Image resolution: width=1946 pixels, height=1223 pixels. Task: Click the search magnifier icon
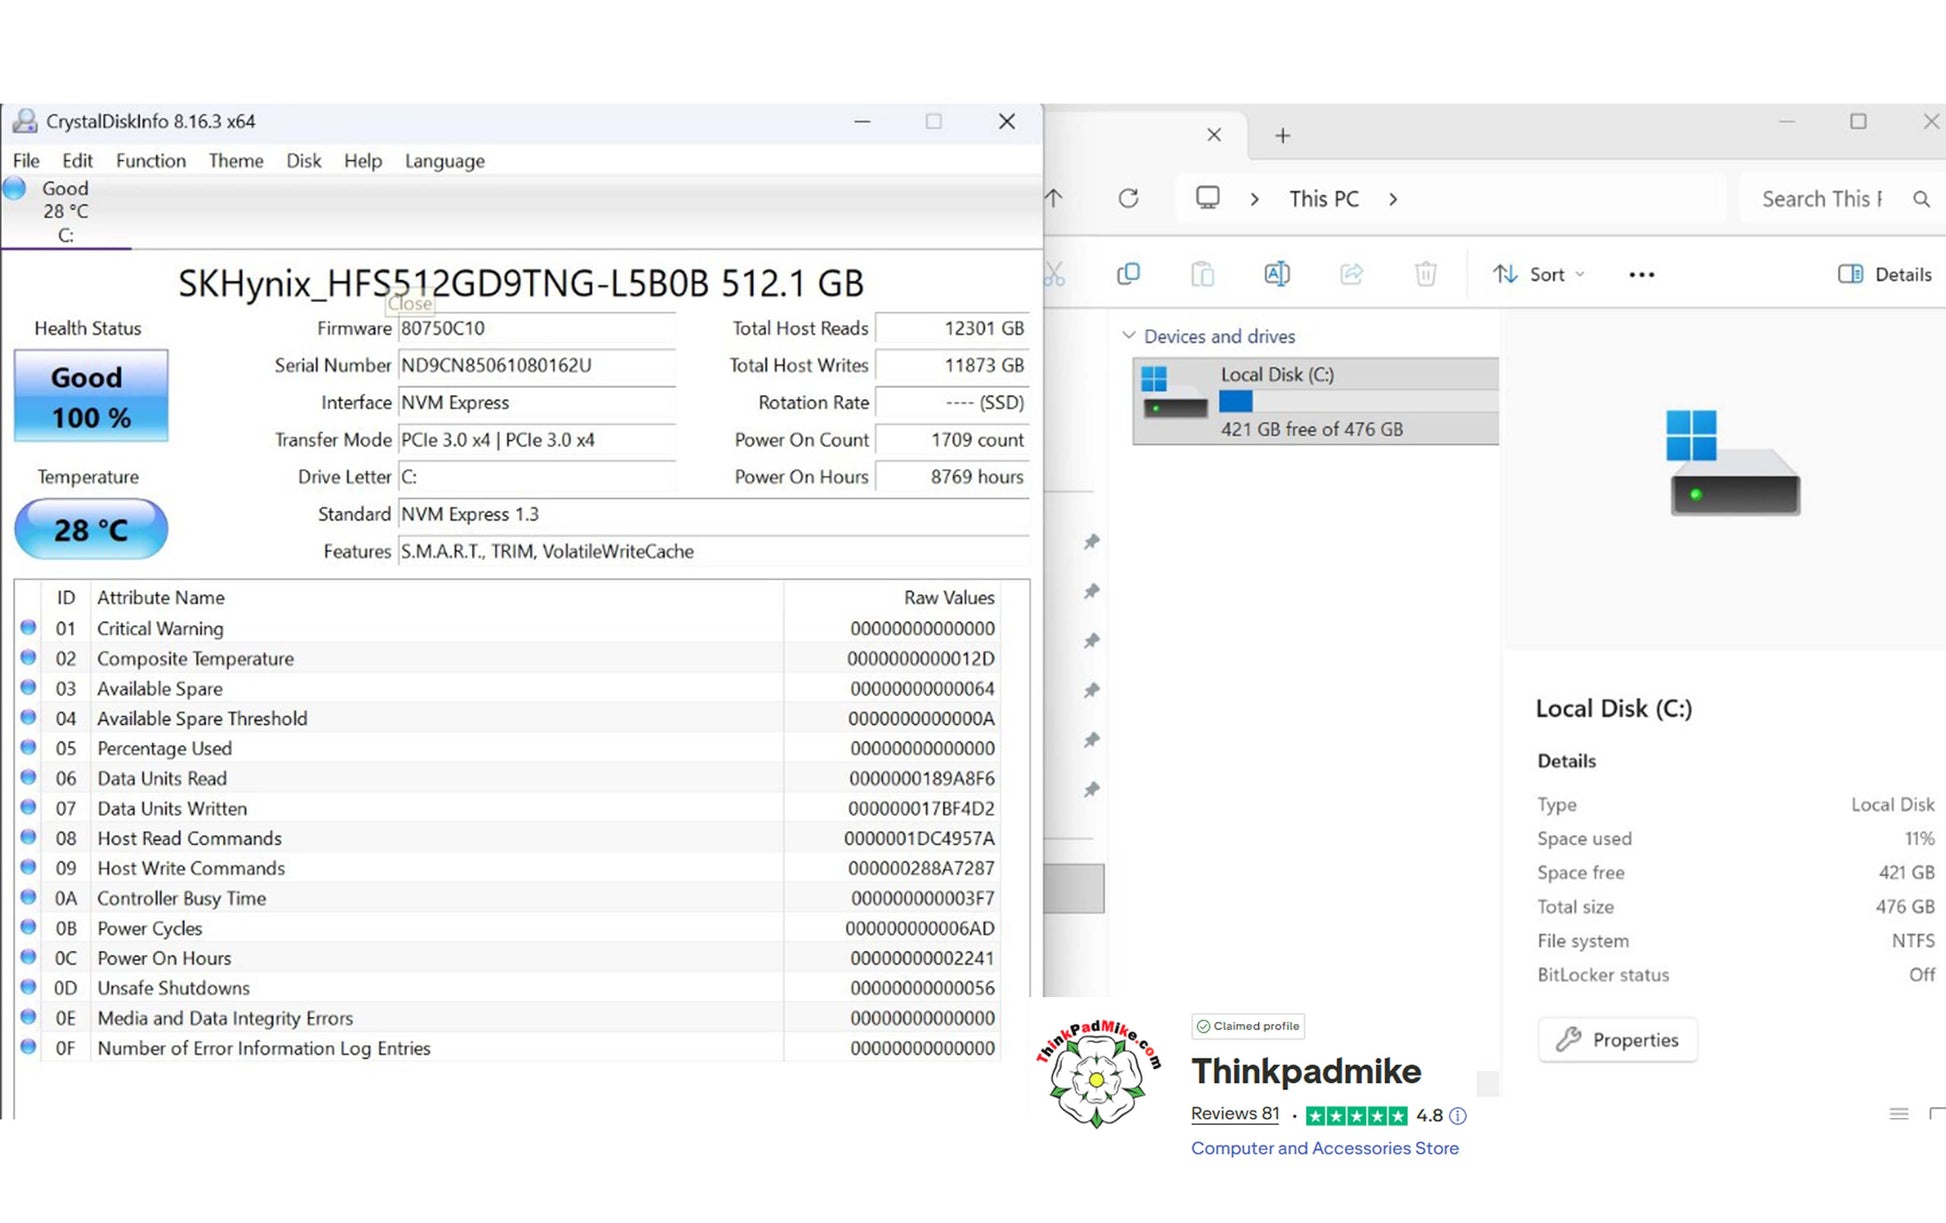(1921, 199)
